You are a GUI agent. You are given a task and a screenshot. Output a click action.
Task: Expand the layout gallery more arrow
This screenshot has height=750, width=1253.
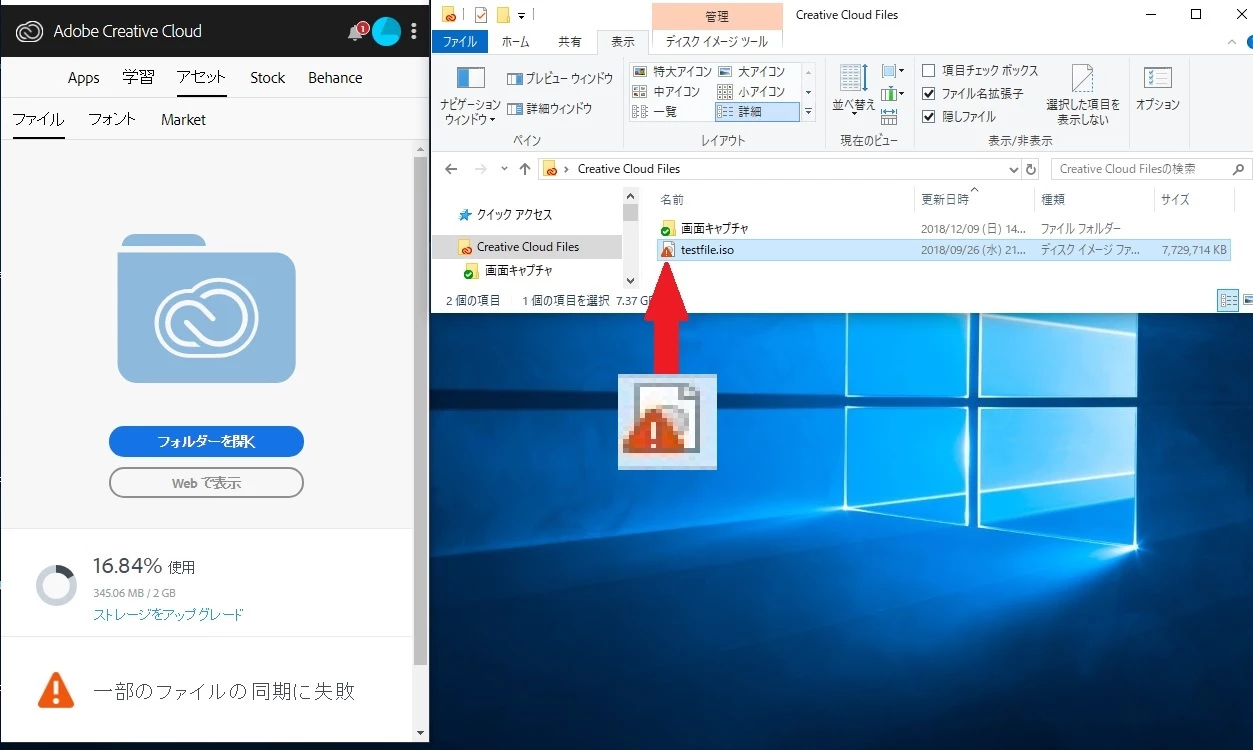[x=808, y=112]
